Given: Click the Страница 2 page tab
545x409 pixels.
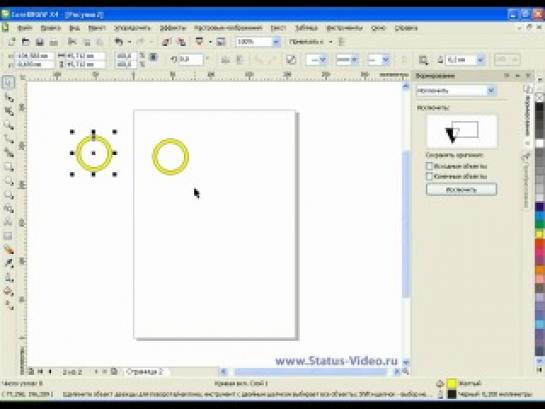Looking at the screenshot, I should point(145,371).
